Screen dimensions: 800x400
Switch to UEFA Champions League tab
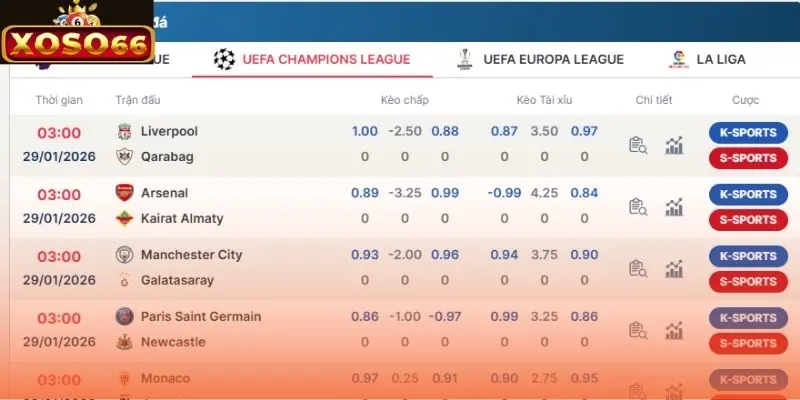click(313, 59)
